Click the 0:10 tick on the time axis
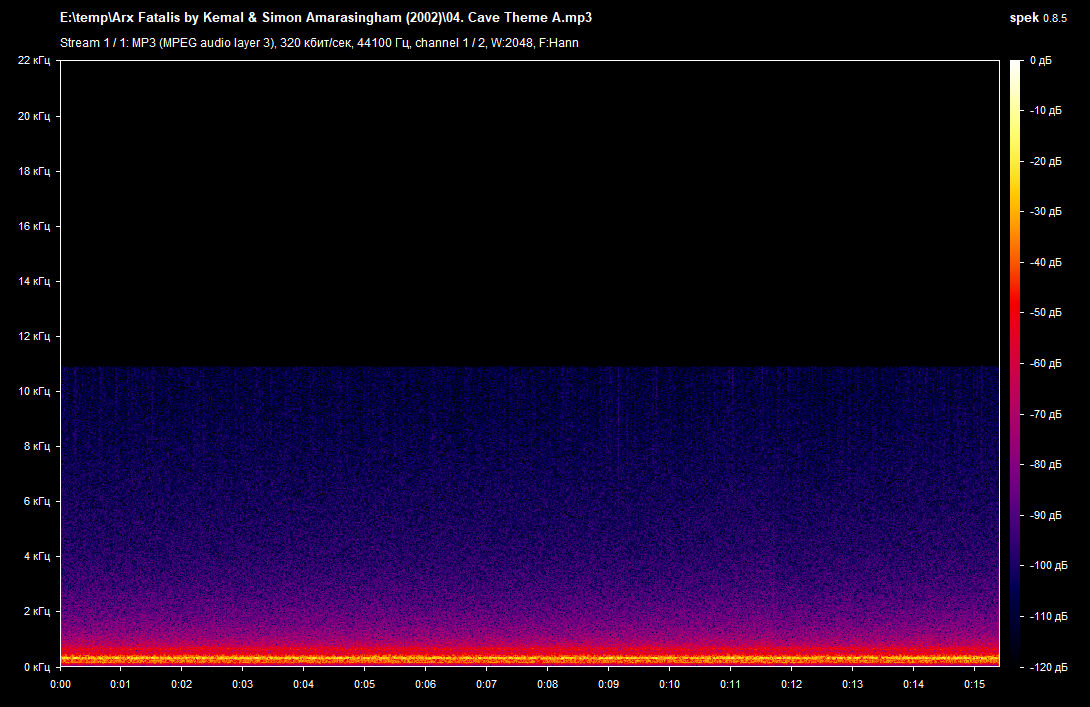 pos(669,684)
